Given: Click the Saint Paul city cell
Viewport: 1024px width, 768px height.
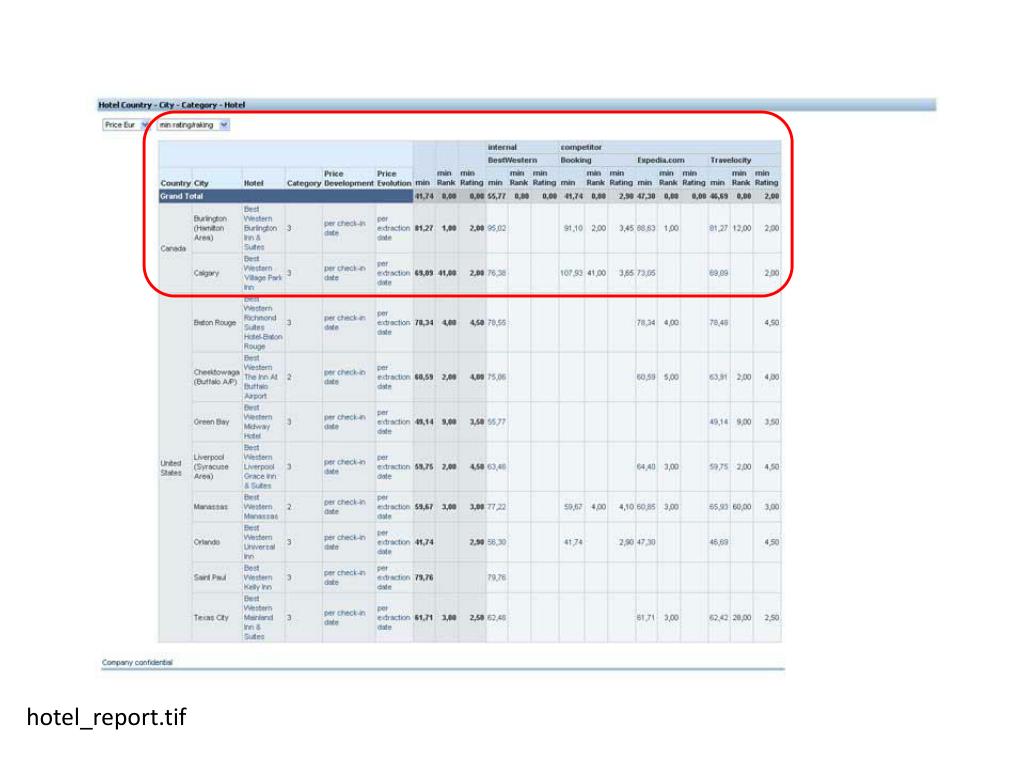Looking at the screenshot, I should click(x=210, y=577).
